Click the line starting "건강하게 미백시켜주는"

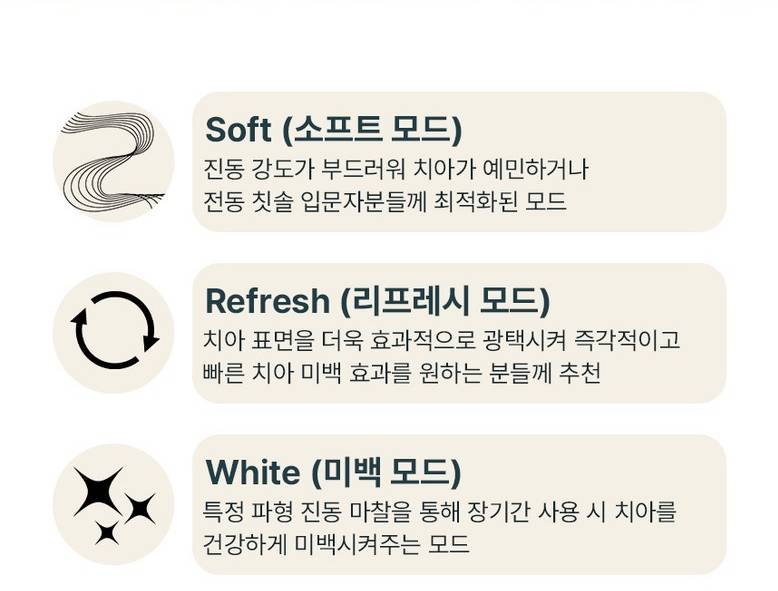point(336,544)
